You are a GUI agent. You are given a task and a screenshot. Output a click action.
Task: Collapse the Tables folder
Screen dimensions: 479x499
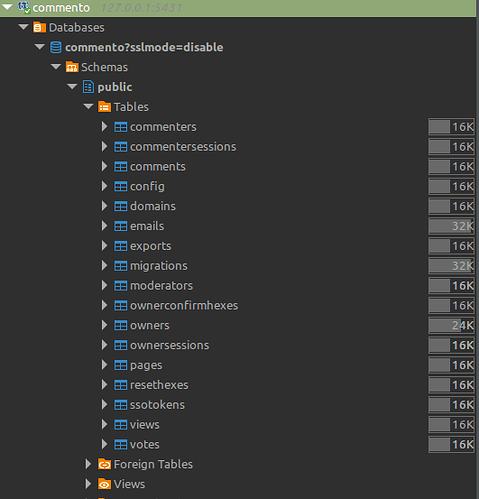88,106
